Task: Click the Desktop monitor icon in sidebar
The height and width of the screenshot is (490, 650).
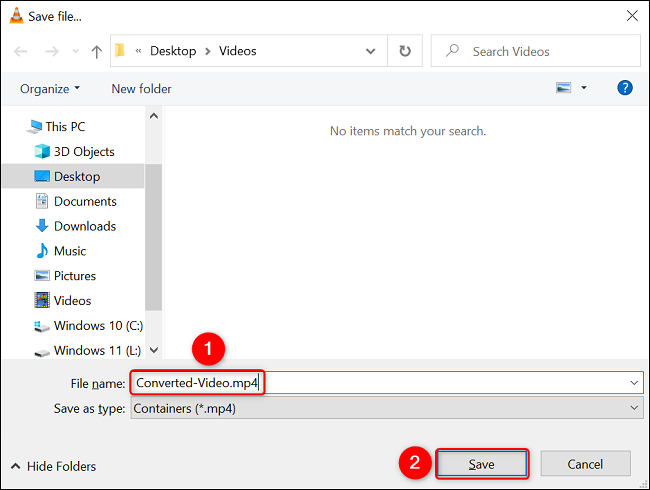Action: point(42,176)
